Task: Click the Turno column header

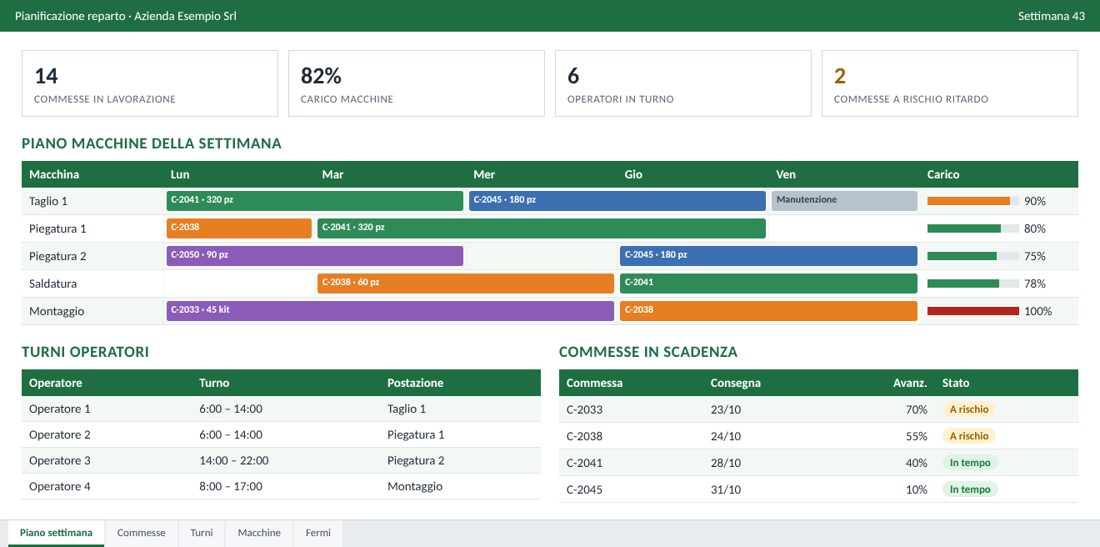Action: point(214,383)
